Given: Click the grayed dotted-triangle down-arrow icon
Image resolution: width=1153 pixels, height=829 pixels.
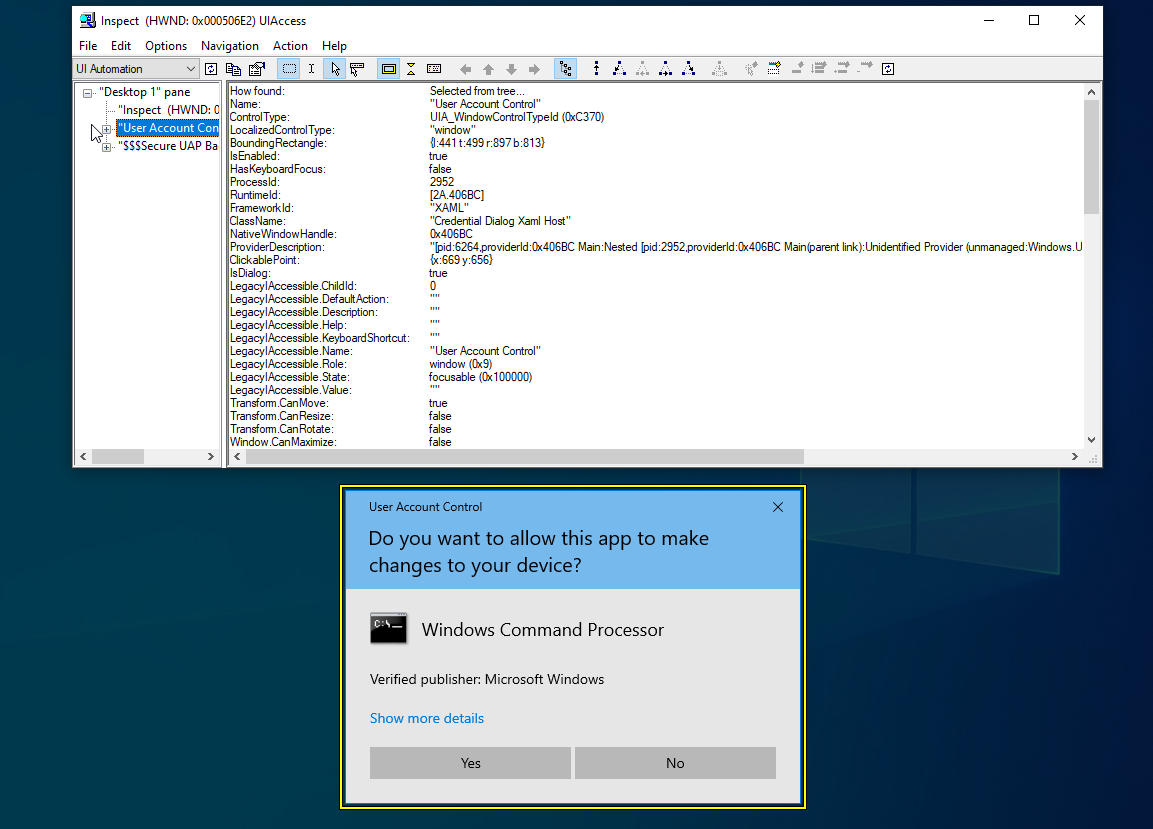Looking at the screenshot, I should point(719,69).
